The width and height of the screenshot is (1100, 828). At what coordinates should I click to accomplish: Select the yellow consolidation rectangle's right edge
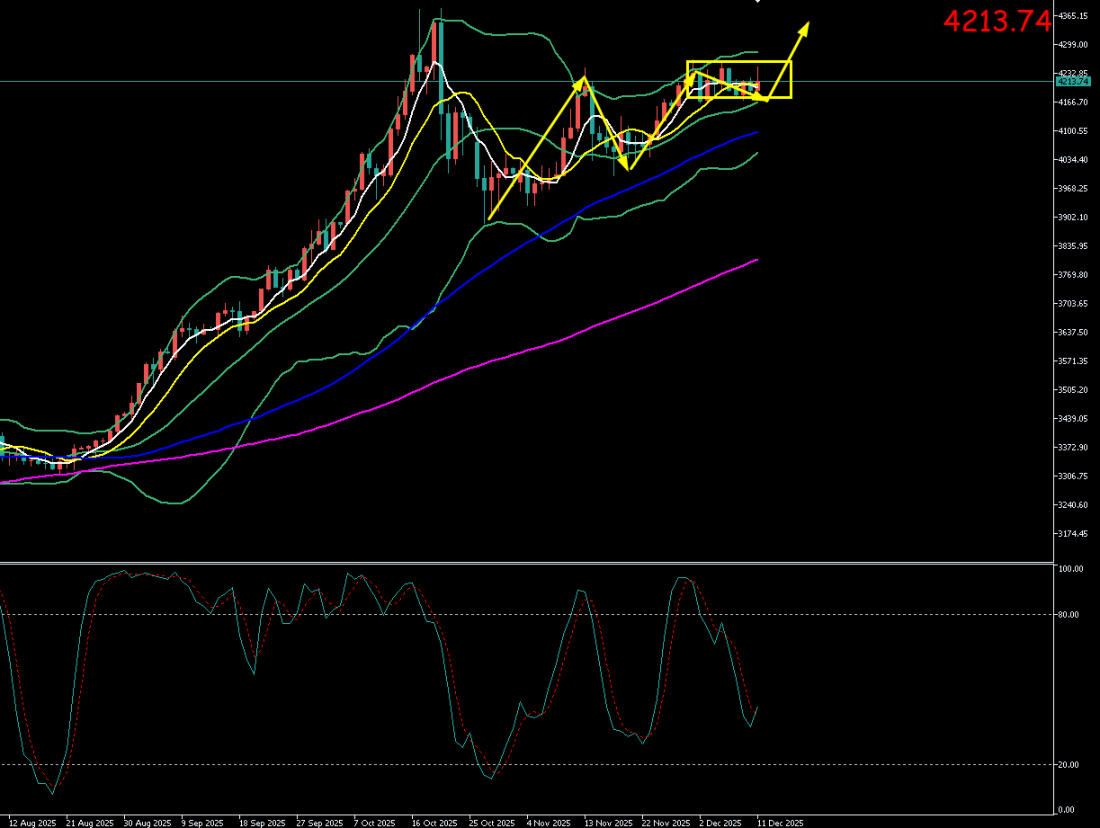[x=791, y=80]
